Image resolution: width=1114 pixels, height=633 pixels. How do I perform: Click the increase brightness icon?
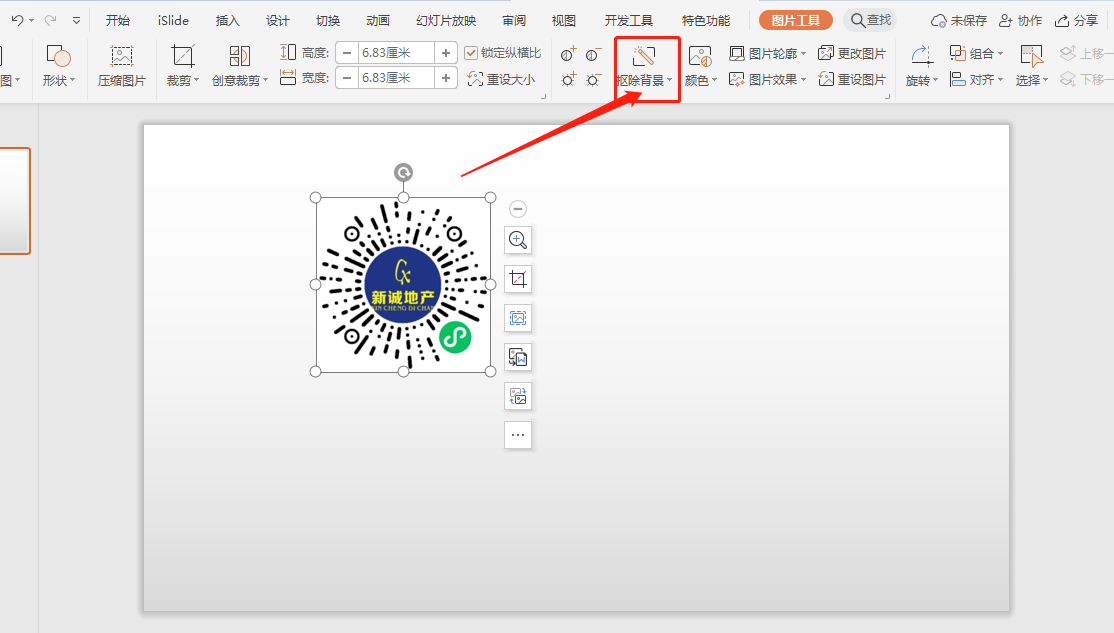coord(568,80)
